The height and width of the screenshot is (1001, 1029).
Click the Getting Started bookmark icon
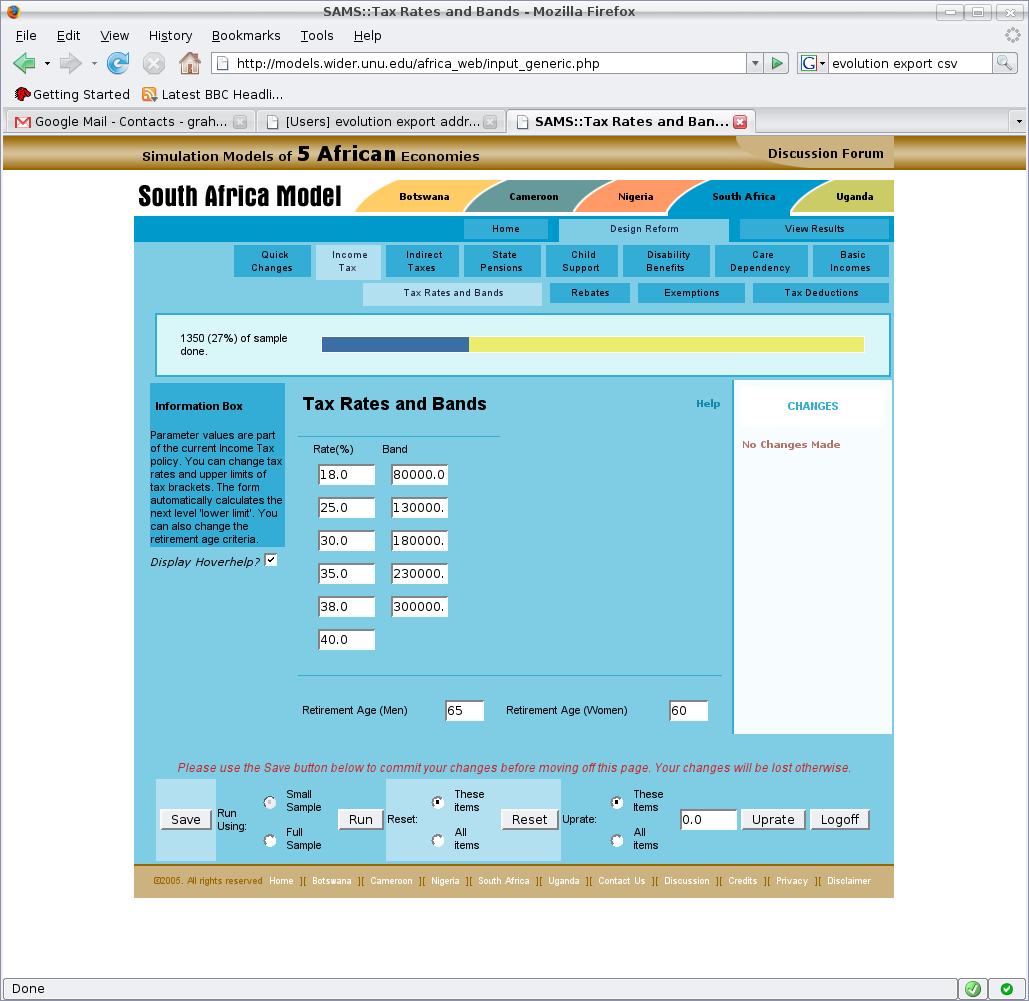[x=20, y=94]
